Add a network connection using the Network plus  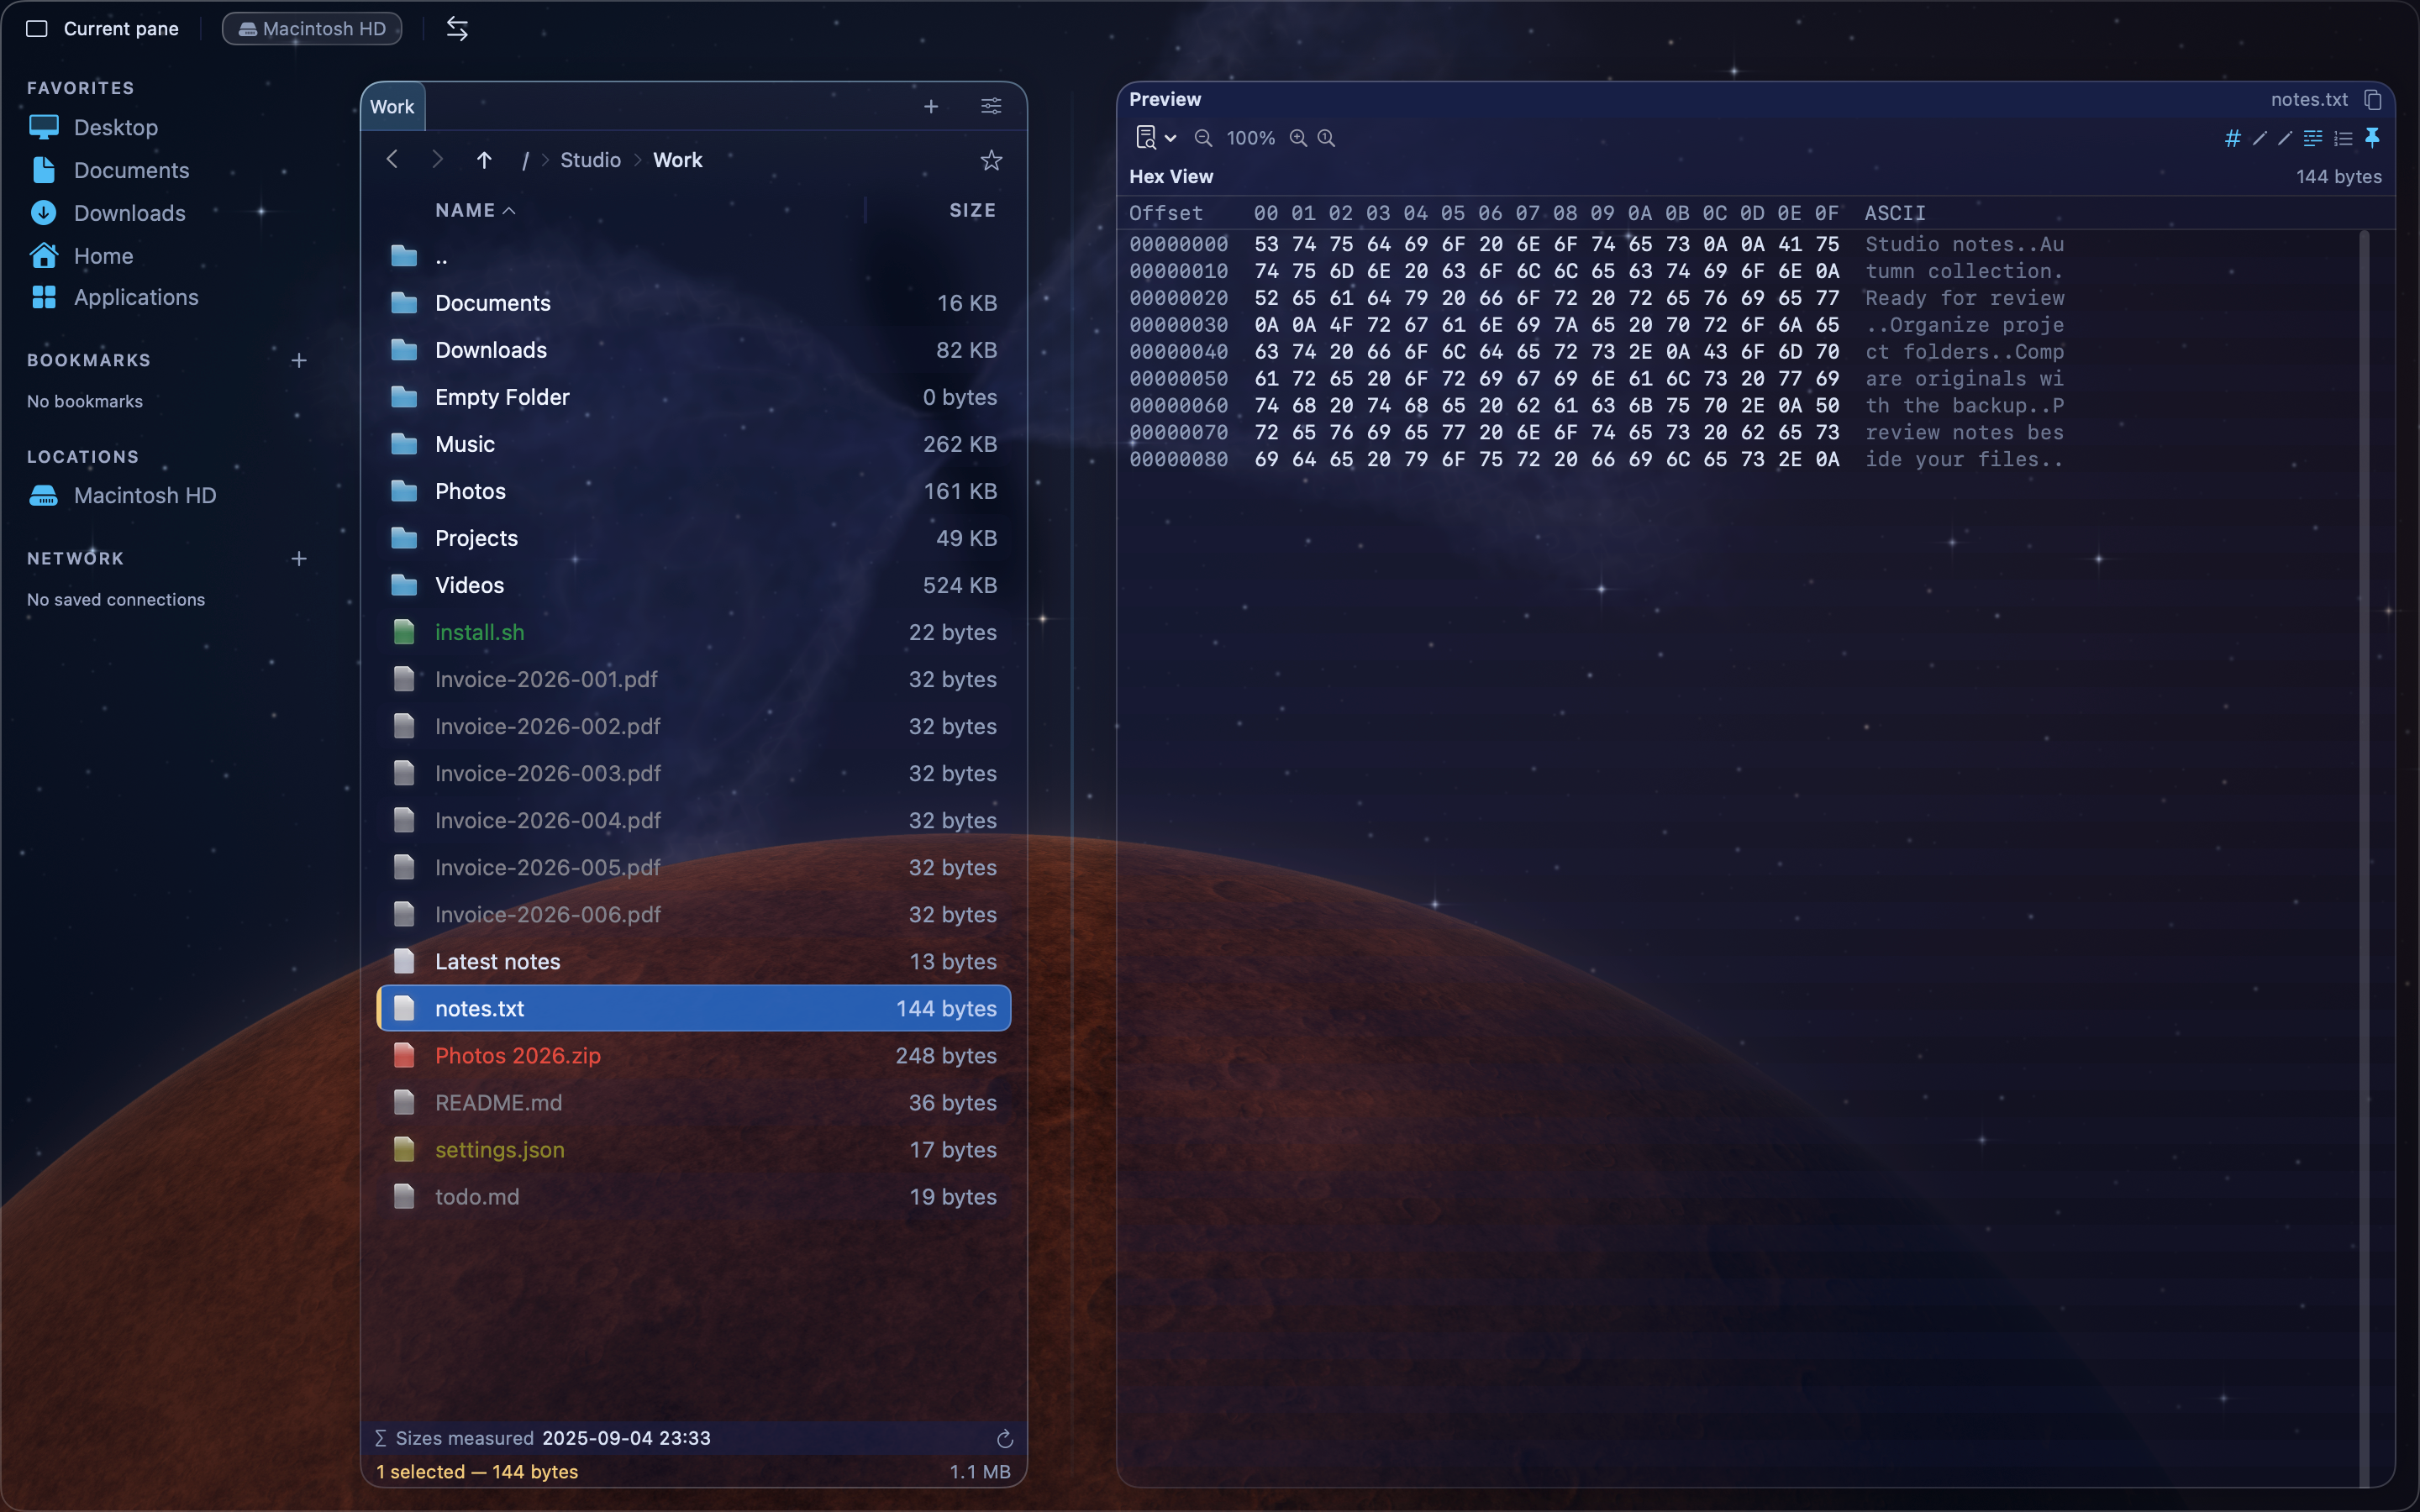299,558
